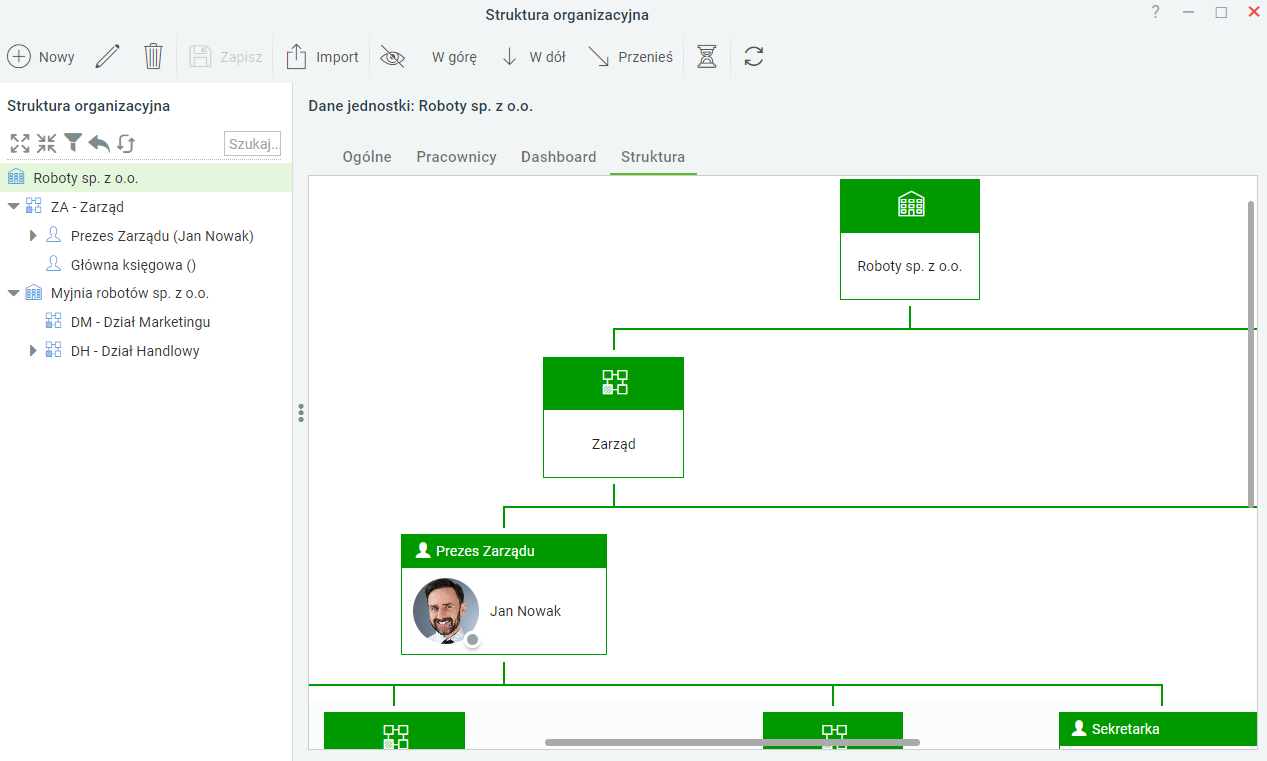Click the funnel filter icon
1267x761 pixels.
tap(73, 143)
